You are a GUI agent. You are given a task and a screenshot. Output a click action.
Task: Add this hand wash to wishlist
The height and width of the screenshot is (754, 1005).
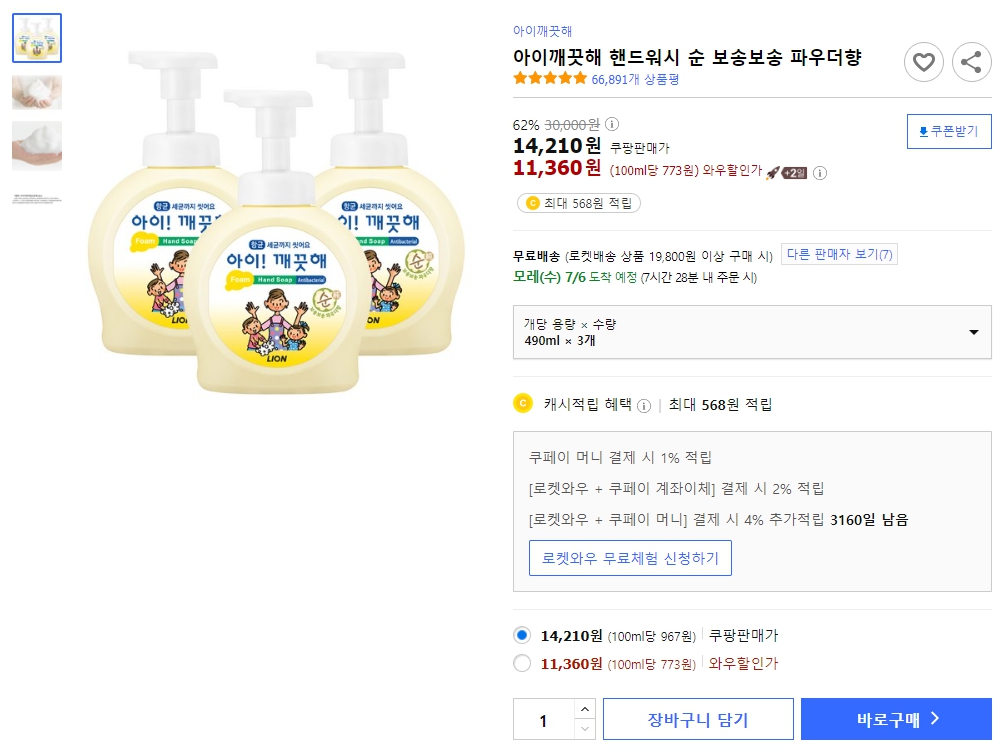[924, 62]
